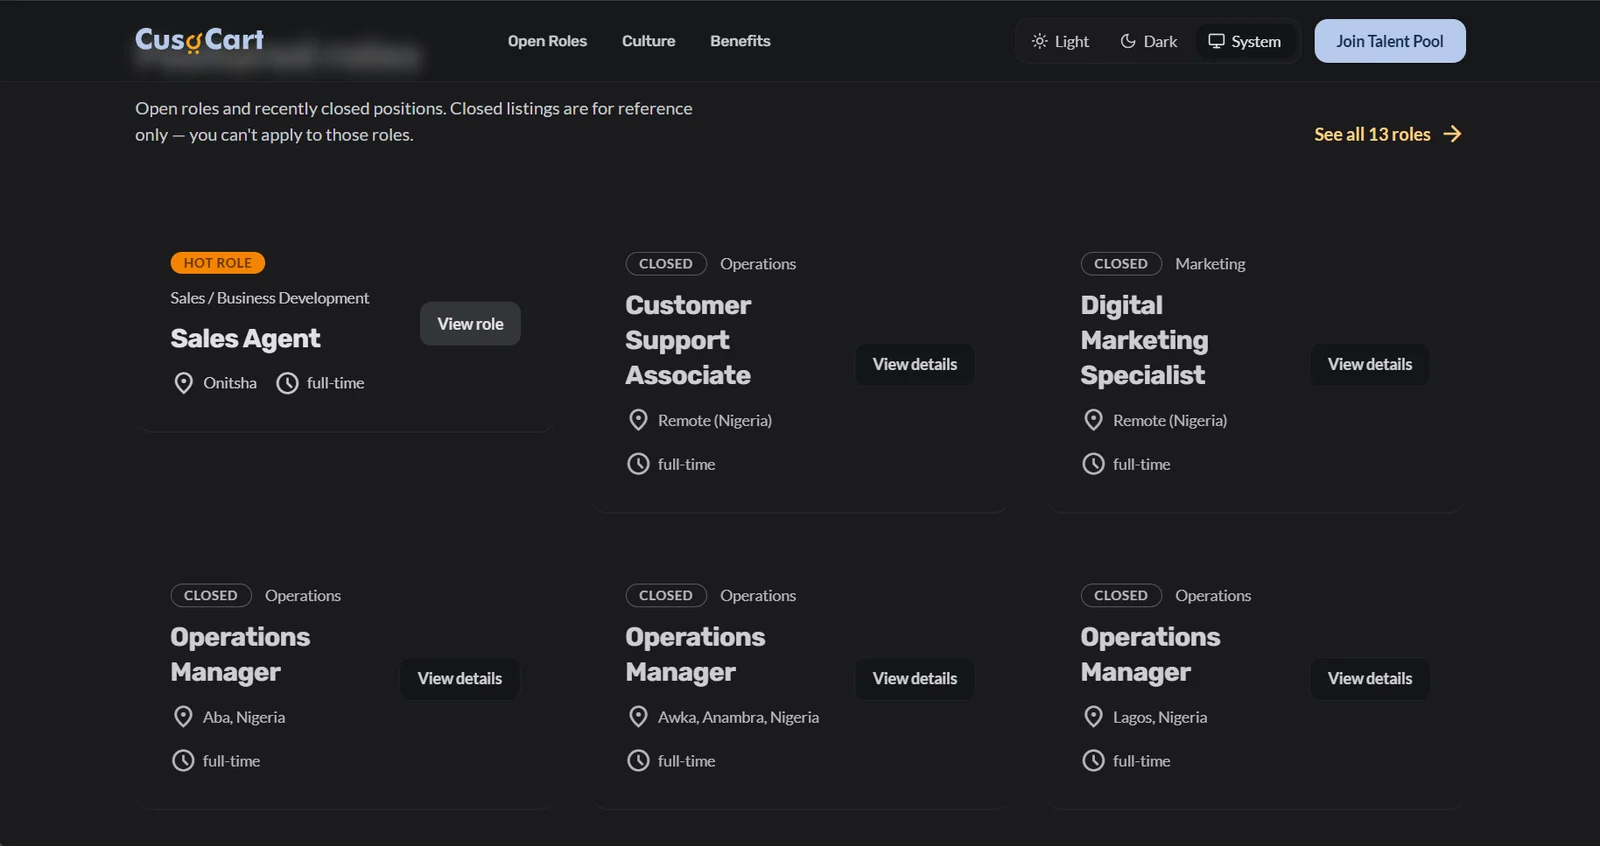View details for Digital Marketing Specialist

(1370, 365)
